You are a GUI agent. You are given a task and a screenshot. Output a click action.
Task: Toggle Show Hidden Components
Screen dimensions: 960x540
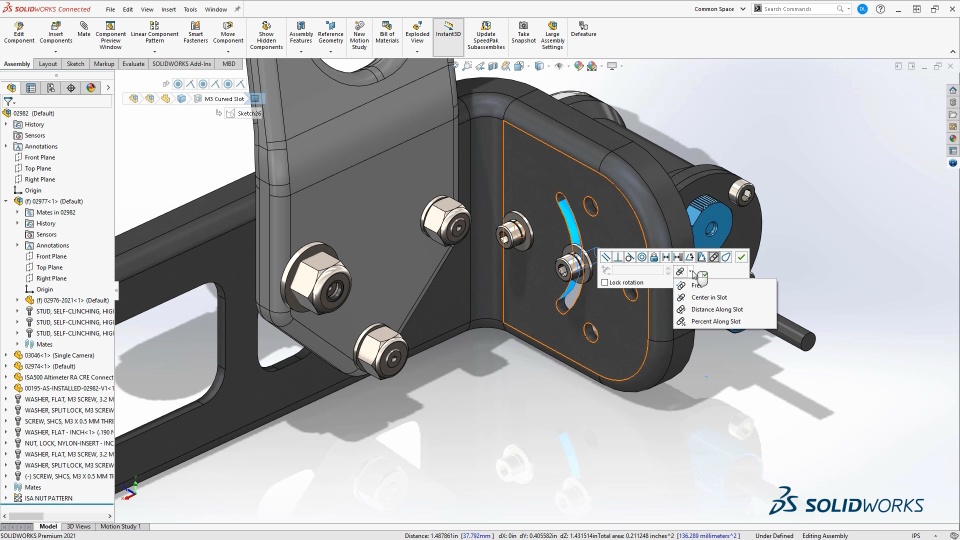click(x=266, y=29)
